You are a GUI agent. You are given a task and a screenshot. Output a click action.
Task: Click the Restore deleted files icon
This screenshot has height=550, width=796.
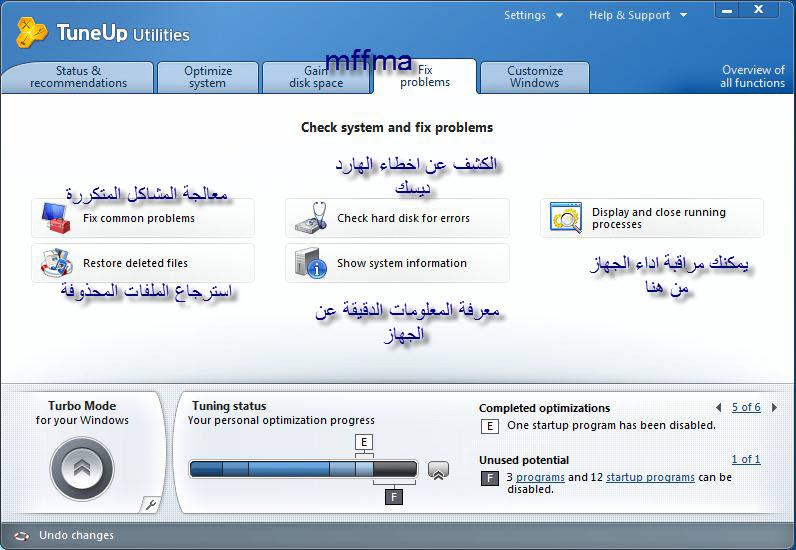(x=56, y=263)
